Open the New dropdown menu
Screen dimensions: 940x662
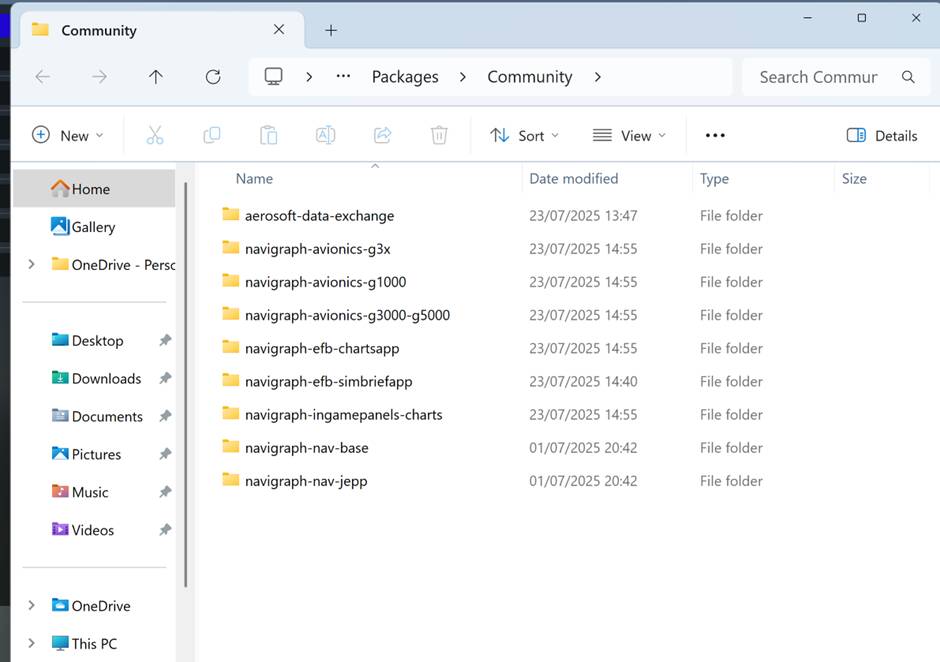(67, 136)
